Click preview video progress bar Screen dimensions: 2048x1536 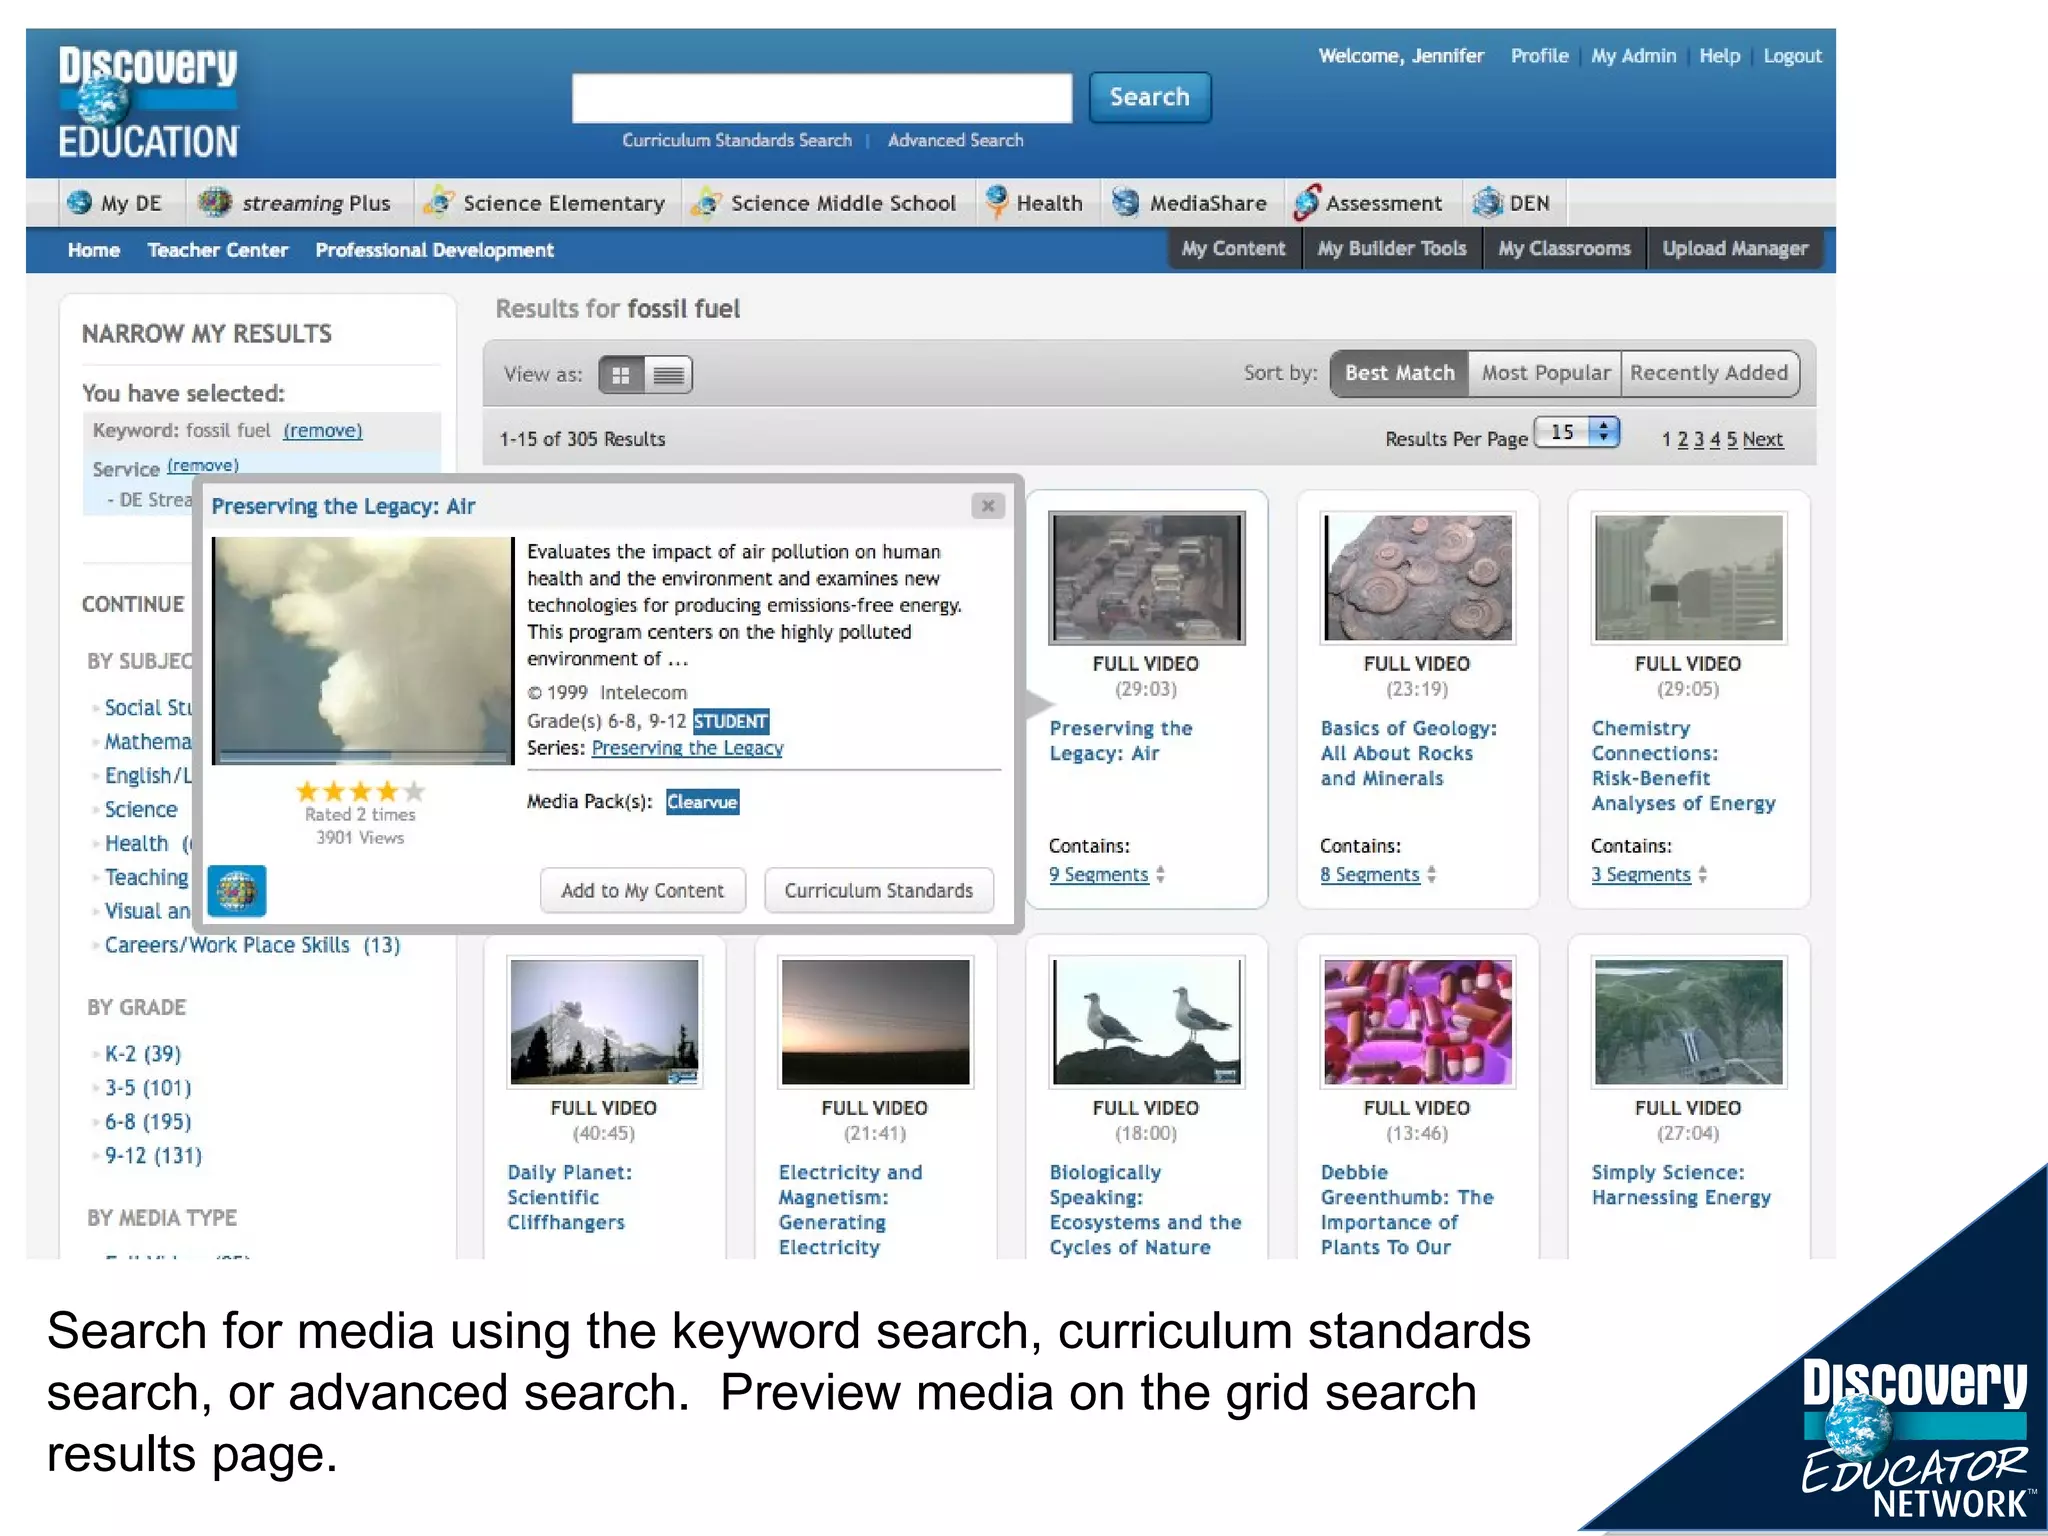tap(362, 758)
